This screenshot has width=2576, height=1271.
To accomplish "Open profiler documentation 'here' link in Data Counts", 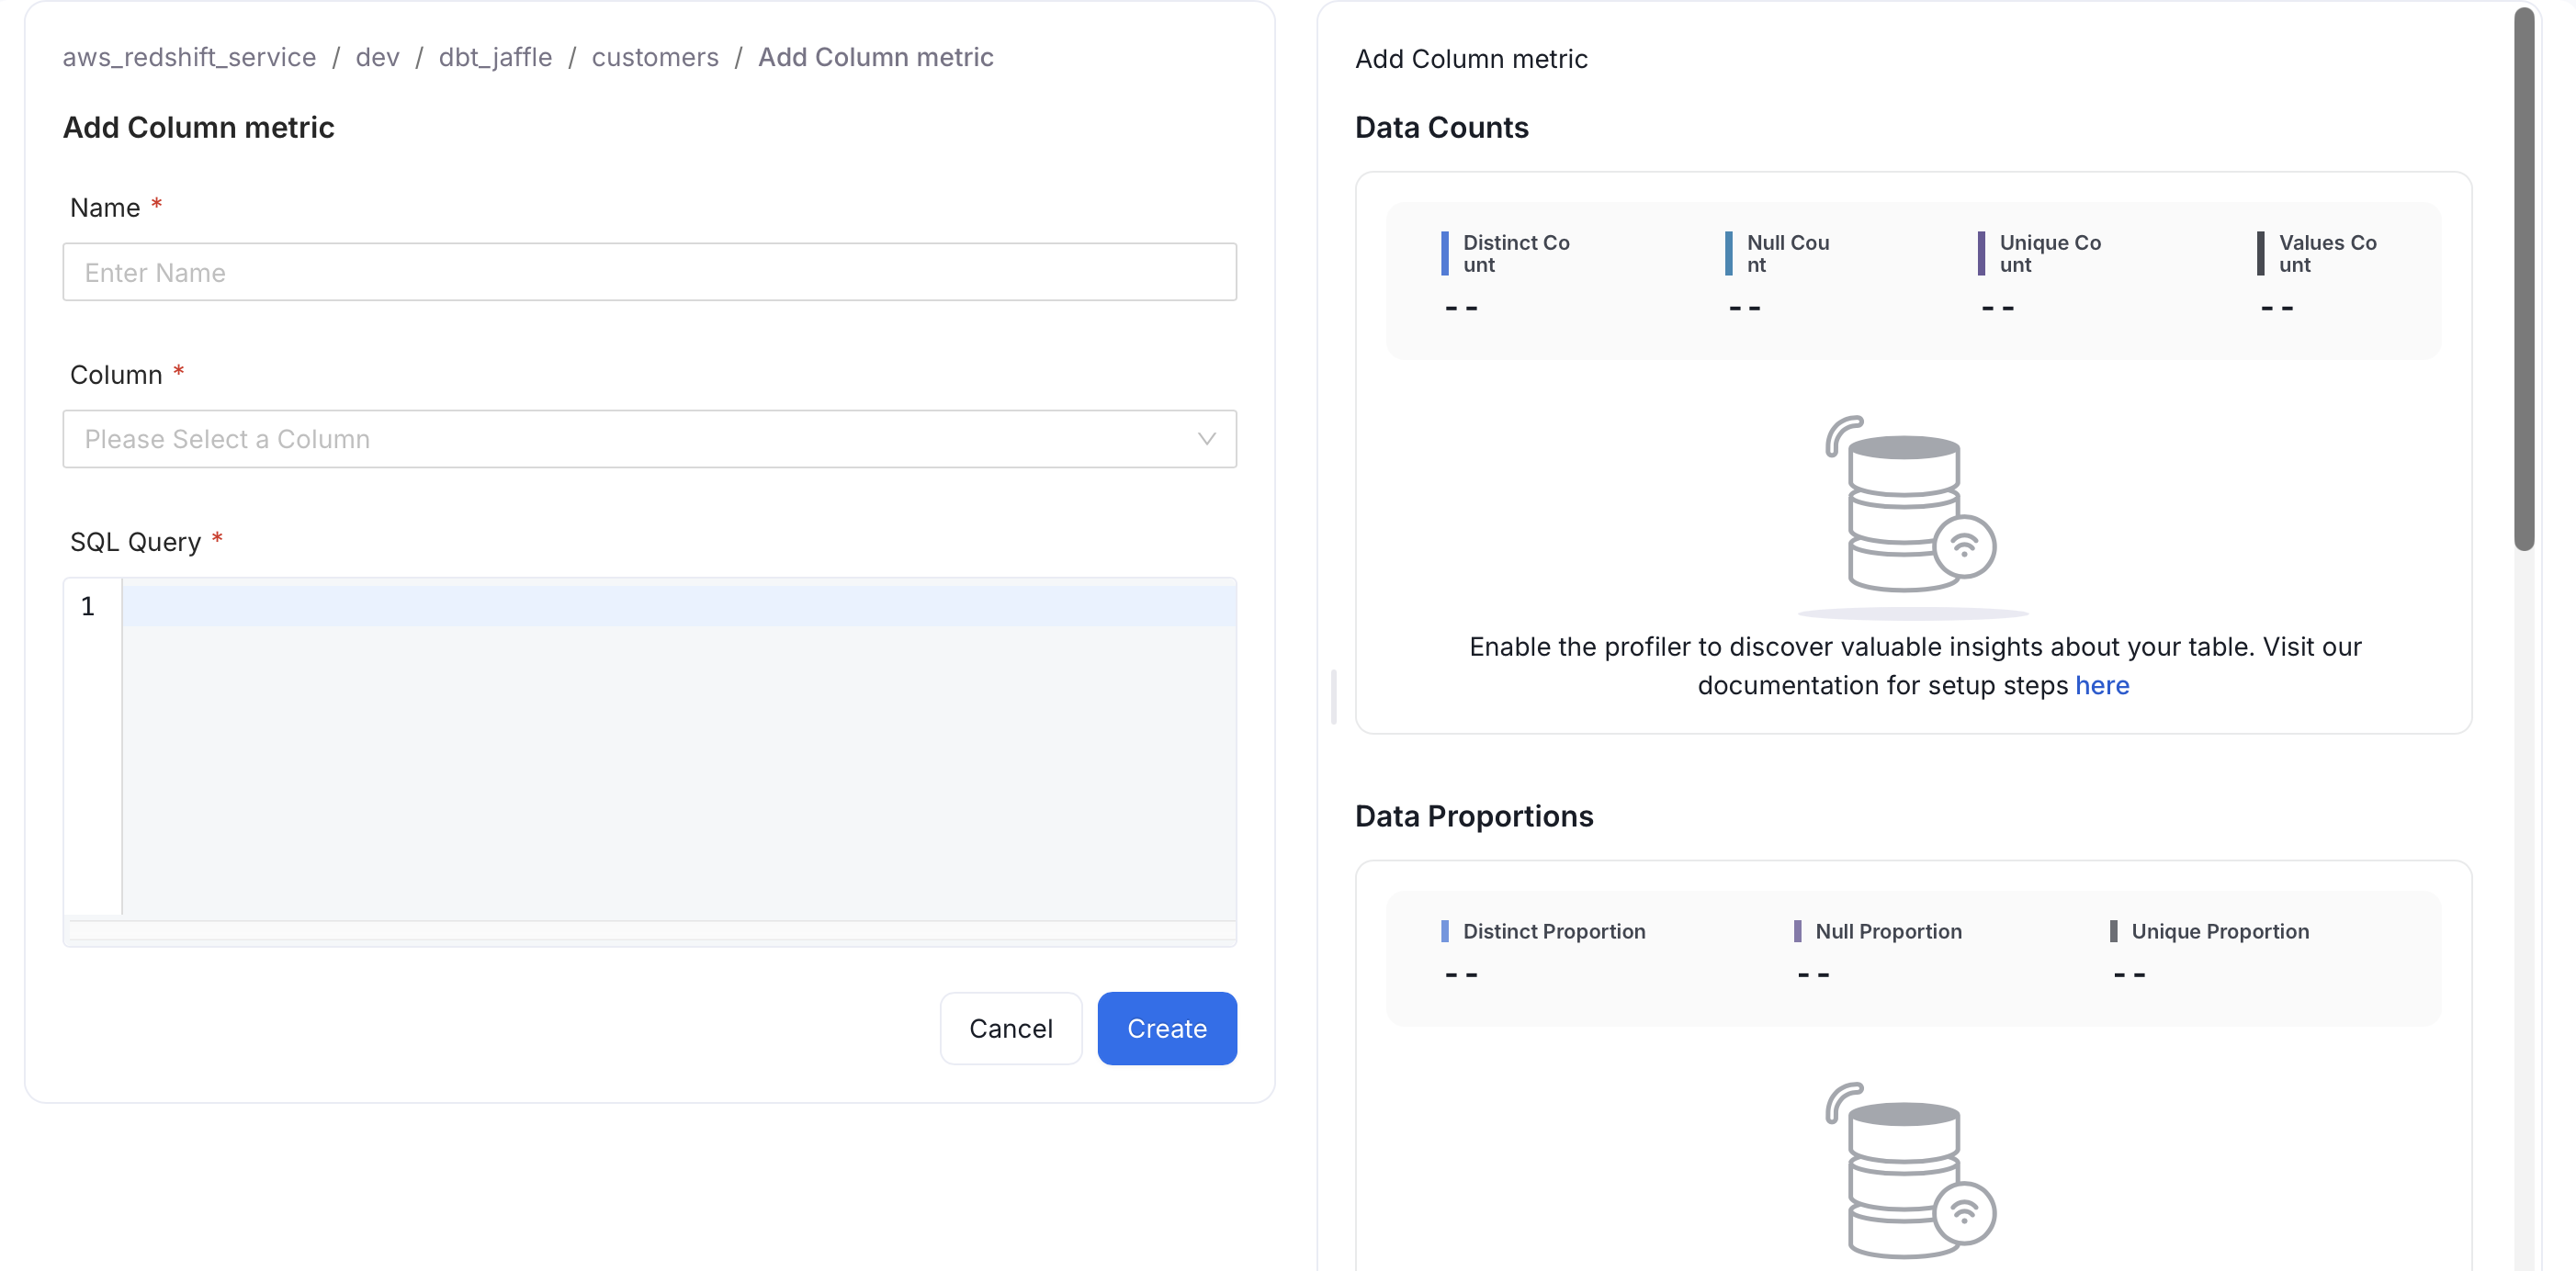I will 2102,685.
